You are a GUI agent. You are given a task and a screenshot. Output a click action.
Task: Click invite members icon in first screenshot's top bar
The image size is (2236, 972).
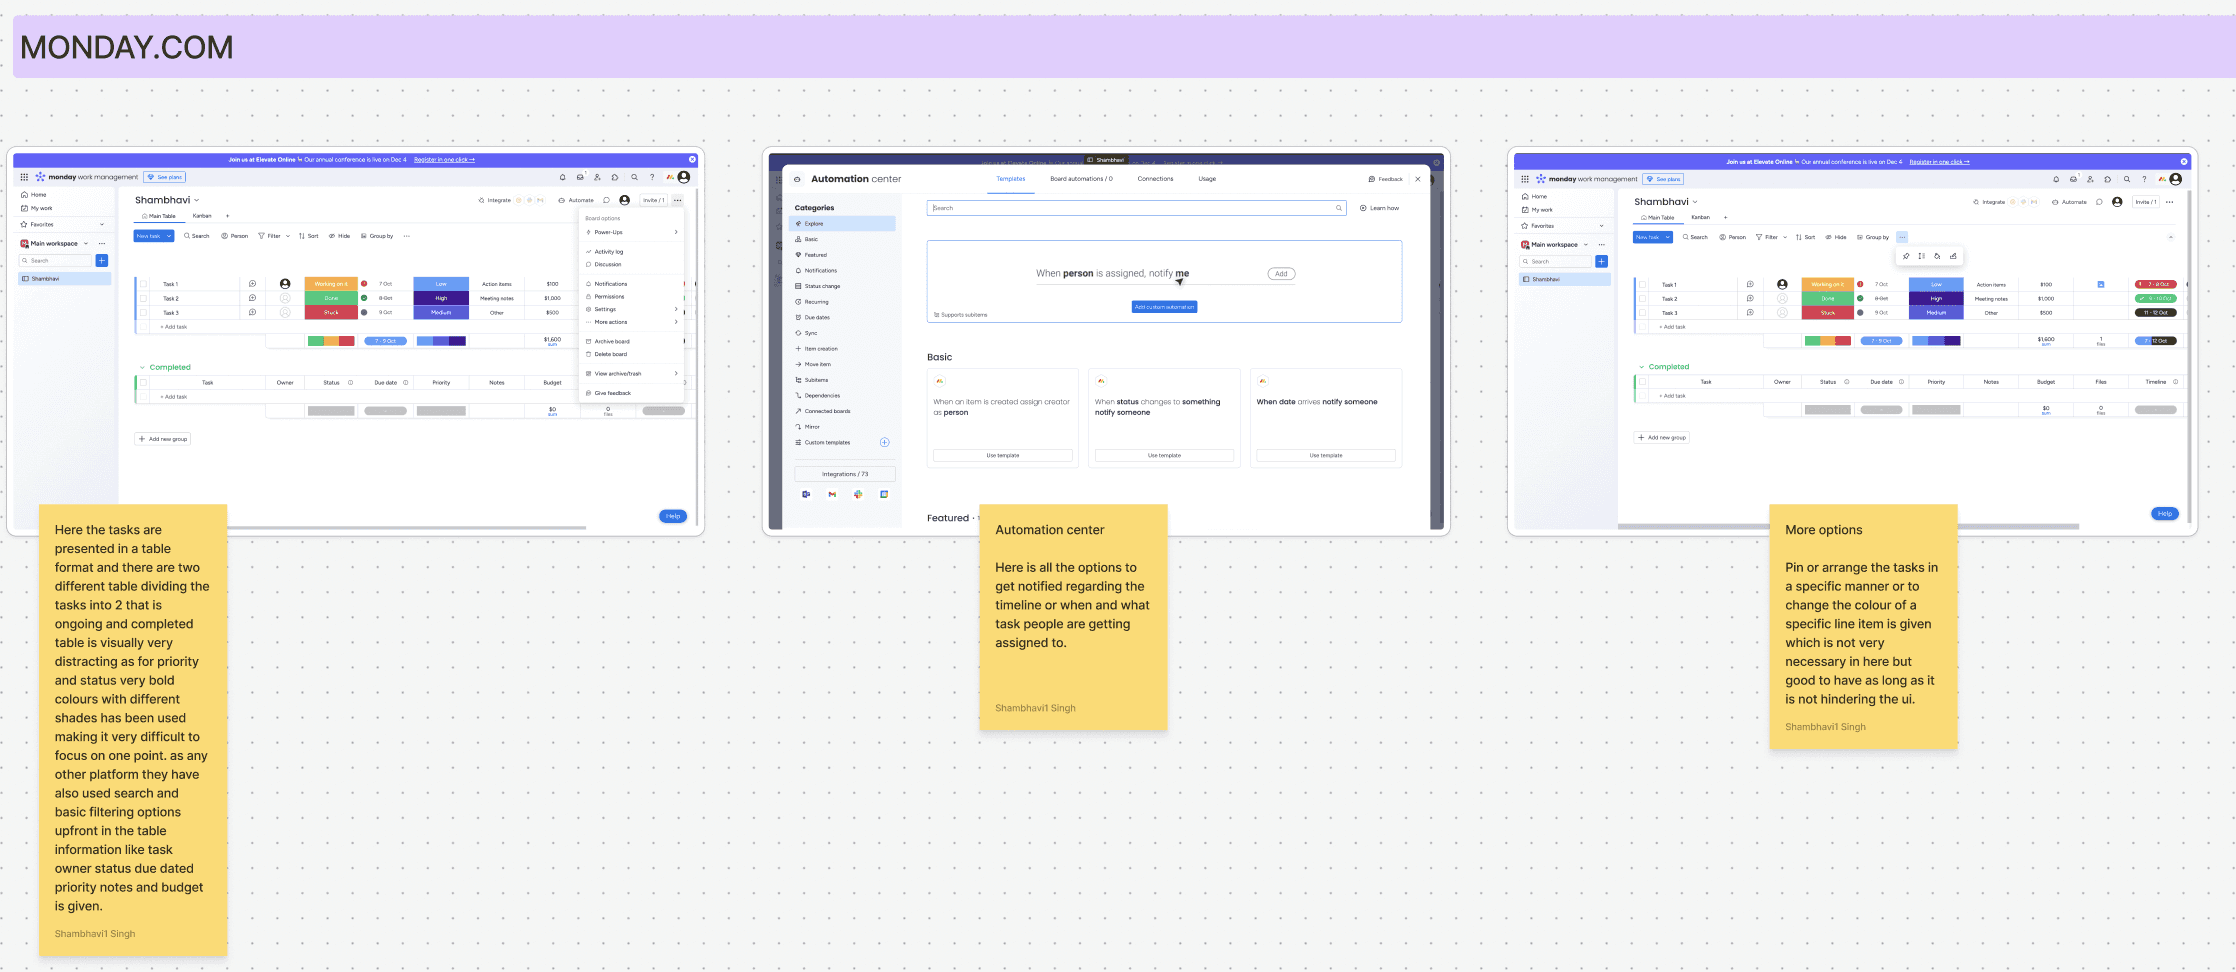click(597, 177)
